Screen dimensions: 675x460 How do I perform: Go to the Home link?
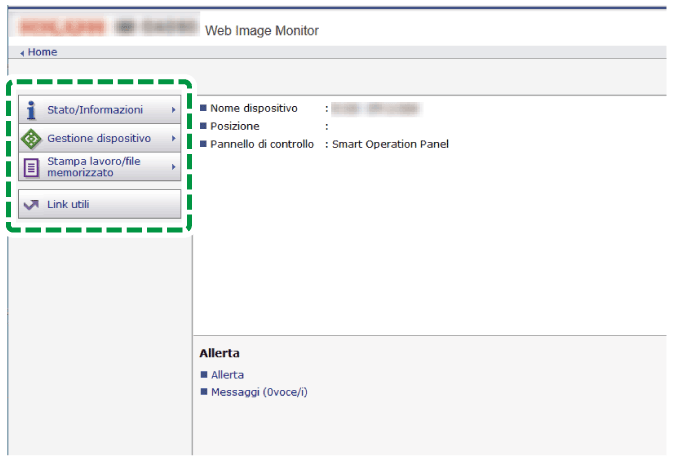pos(42,52)
